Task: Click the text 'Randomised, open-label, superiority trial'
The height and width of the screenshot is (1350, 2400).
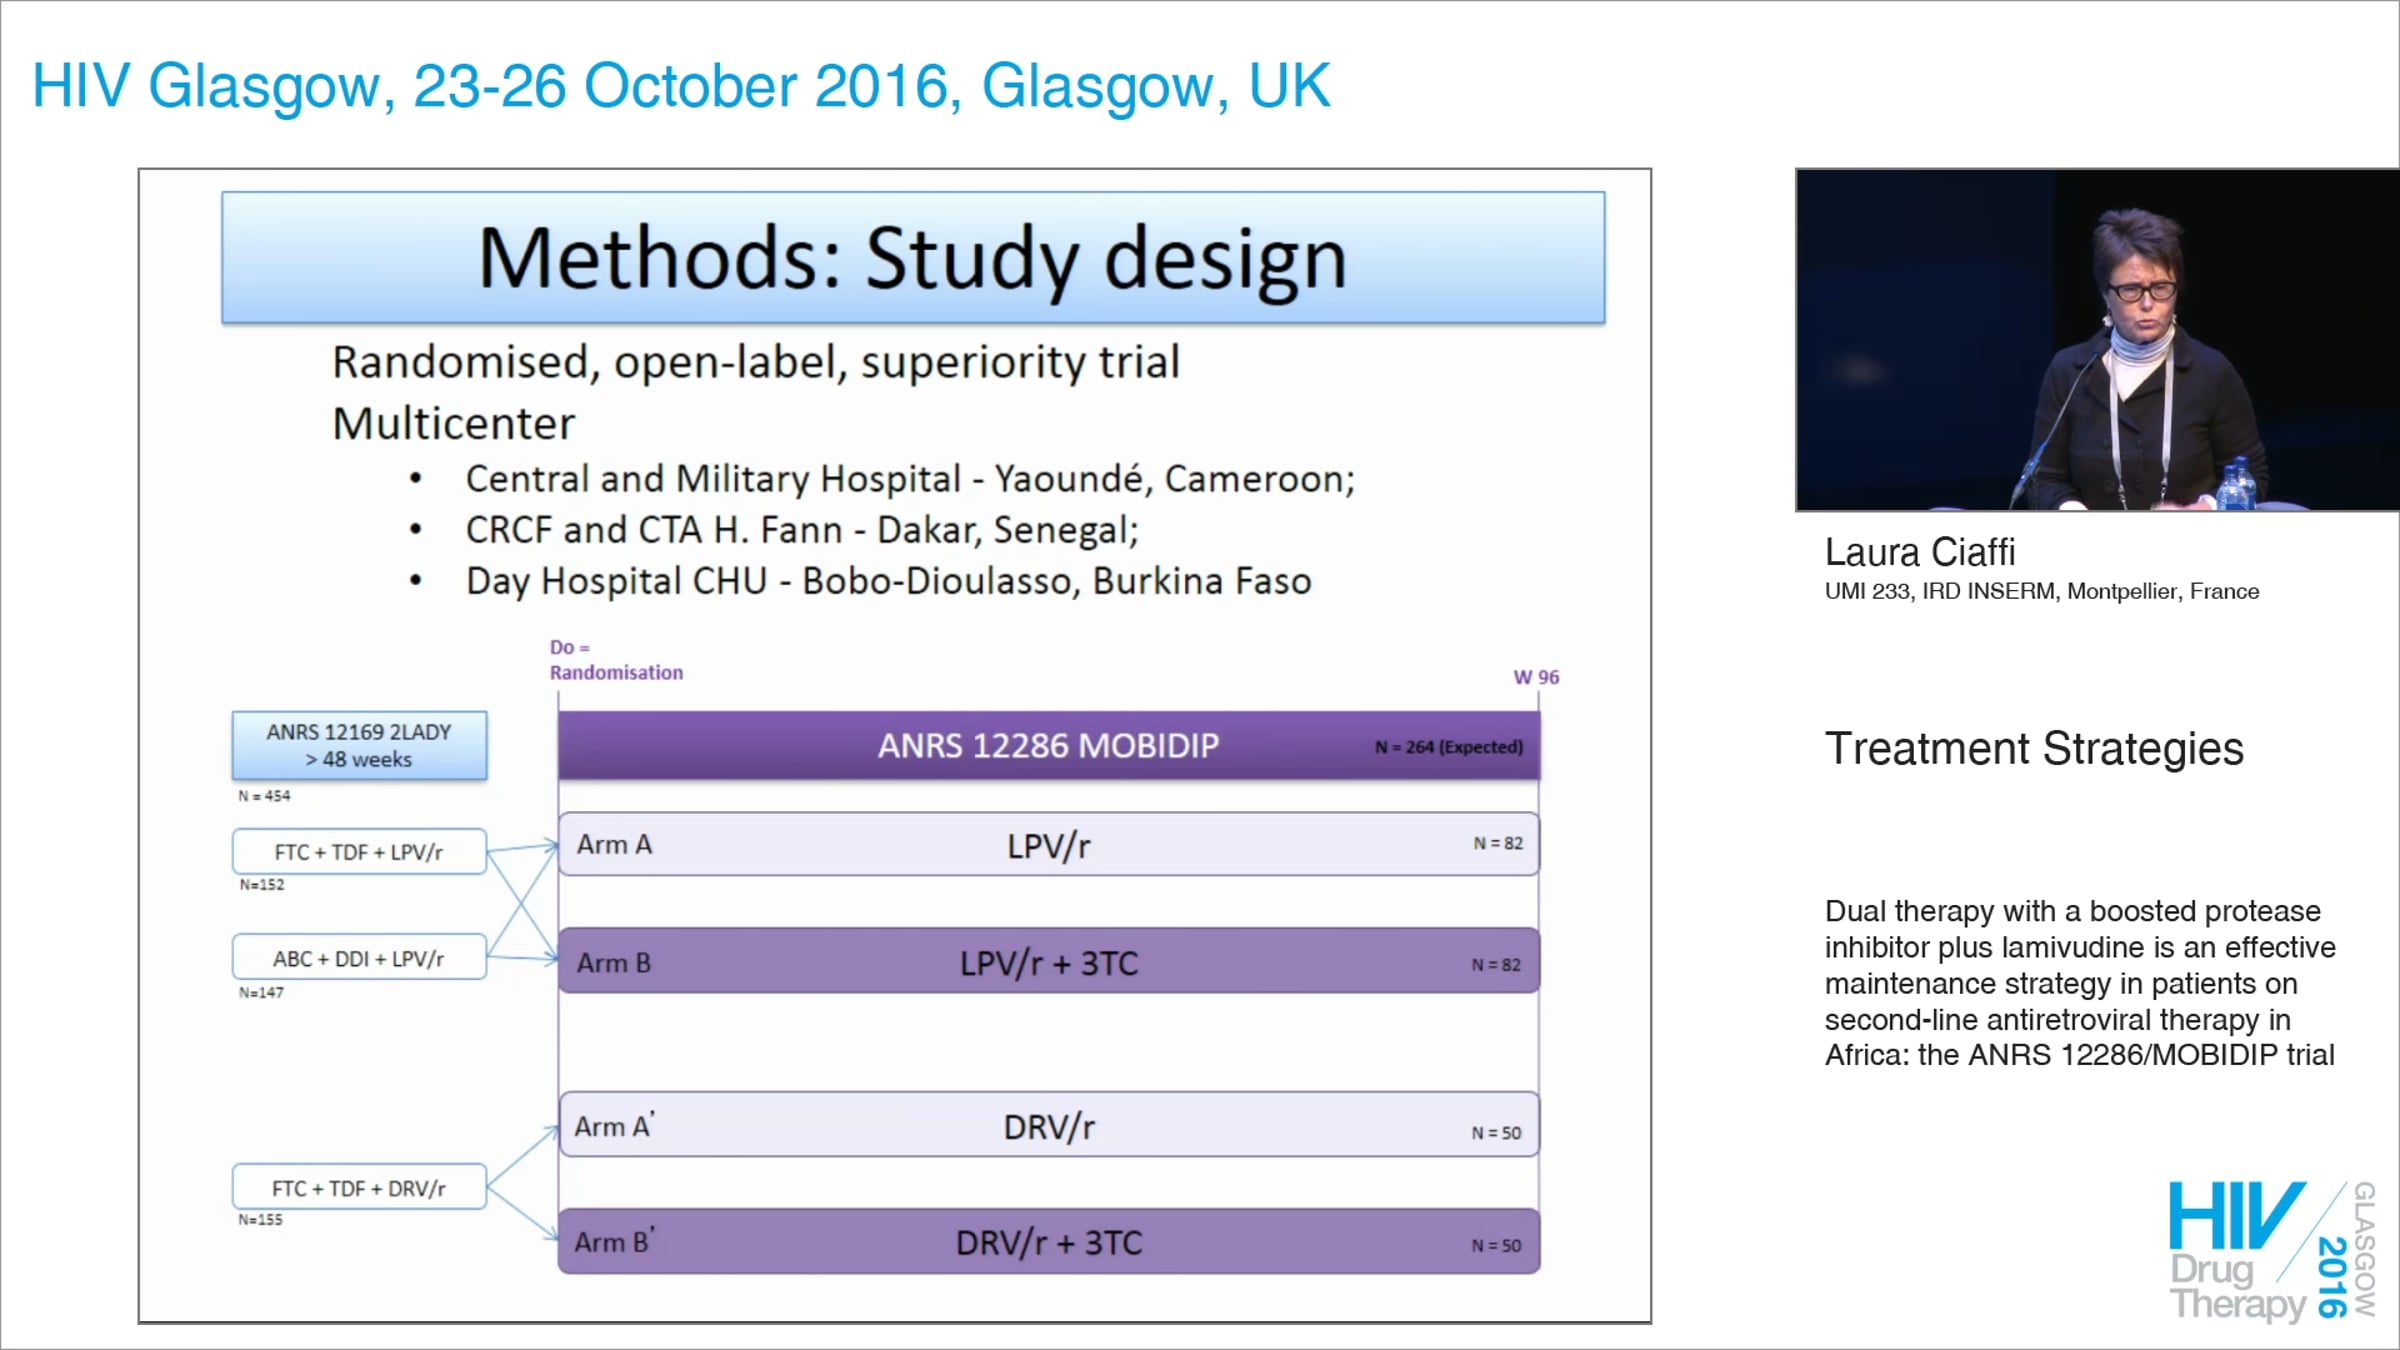Action: 756,362
